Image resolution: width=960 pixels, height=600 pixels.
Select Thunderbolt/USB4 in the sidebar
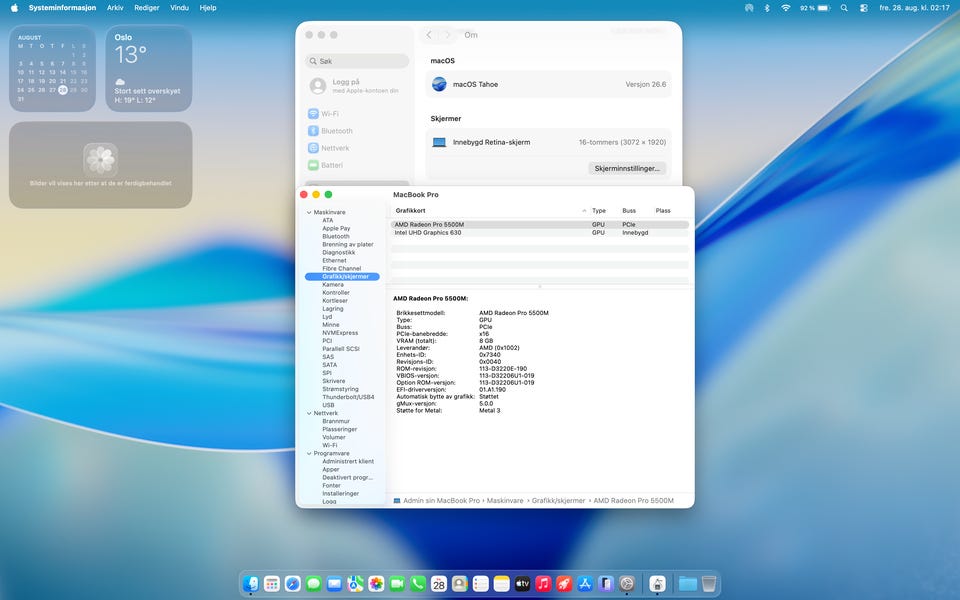pos(348,397)
